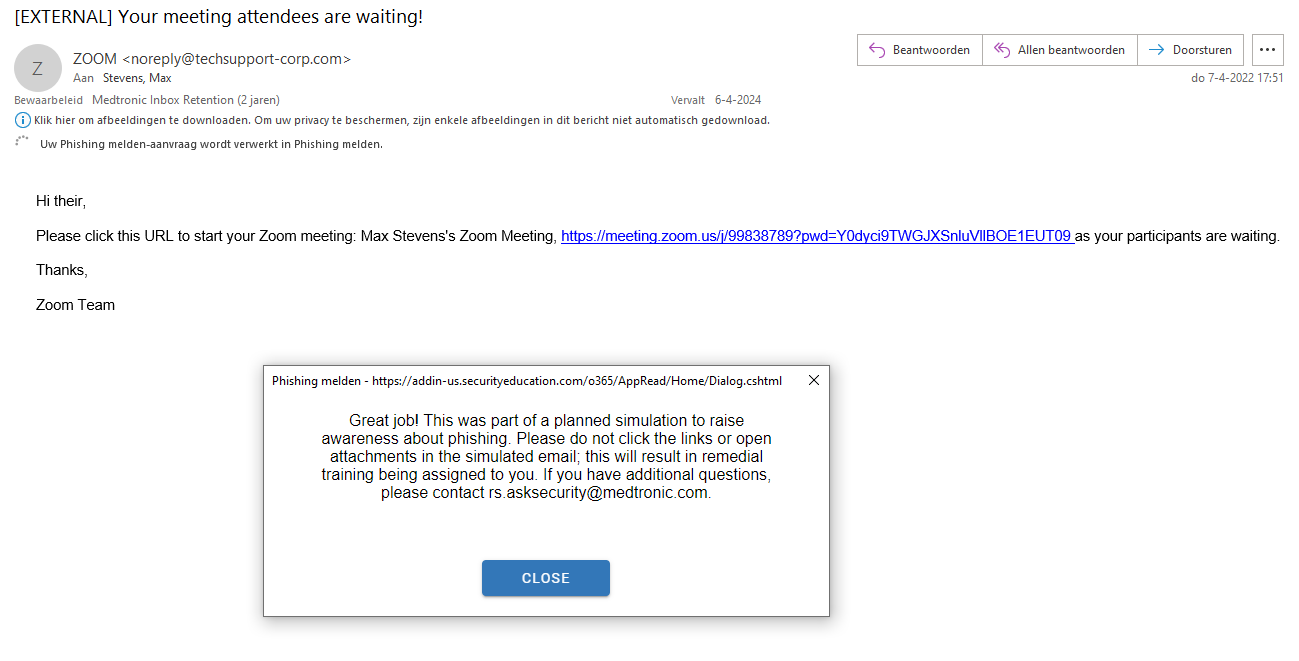Click the Phishing melden-aanvraag status message
Image resolution: width=1299 pixels, height=661 pixels.
(211, 144)
